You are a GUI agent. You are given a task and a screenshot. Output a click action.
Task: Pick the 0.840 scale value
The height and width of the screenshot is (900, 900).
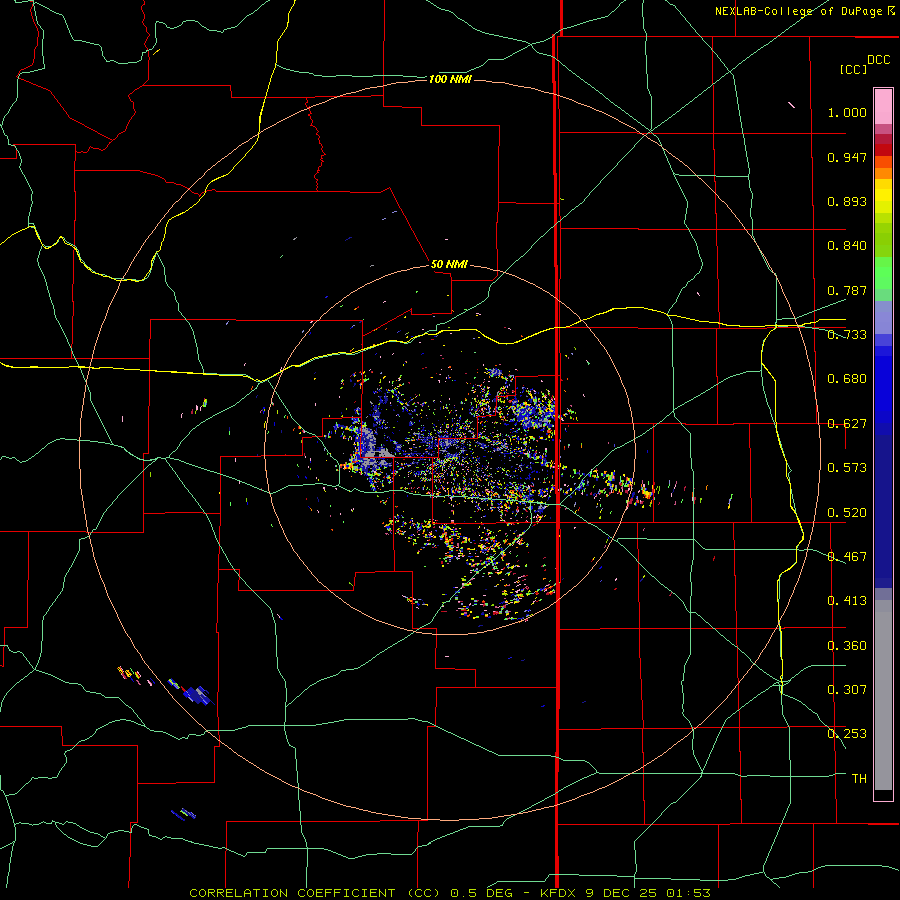click(847, 246)
